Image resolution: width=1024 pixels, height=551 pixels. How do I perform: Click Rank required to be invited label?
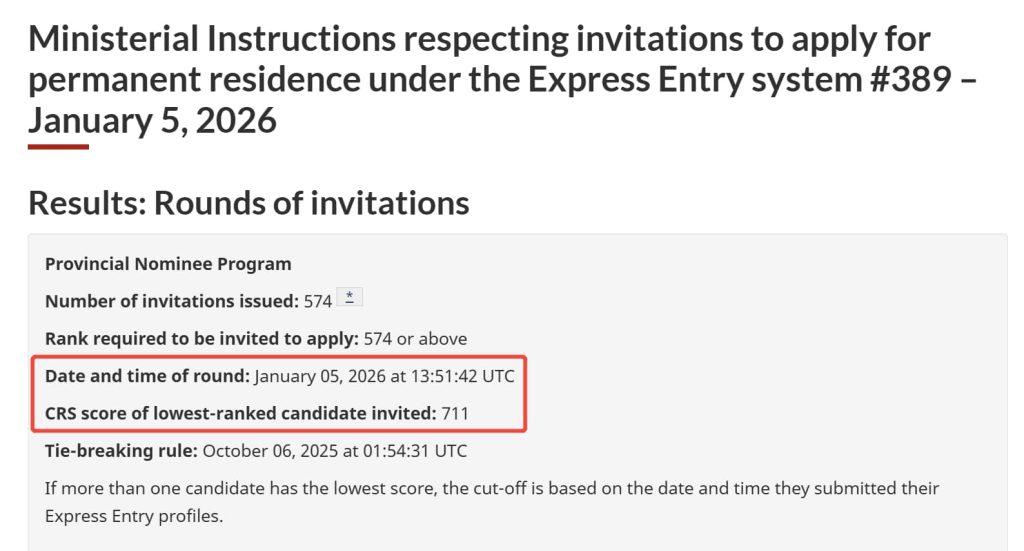coord(201,339)
